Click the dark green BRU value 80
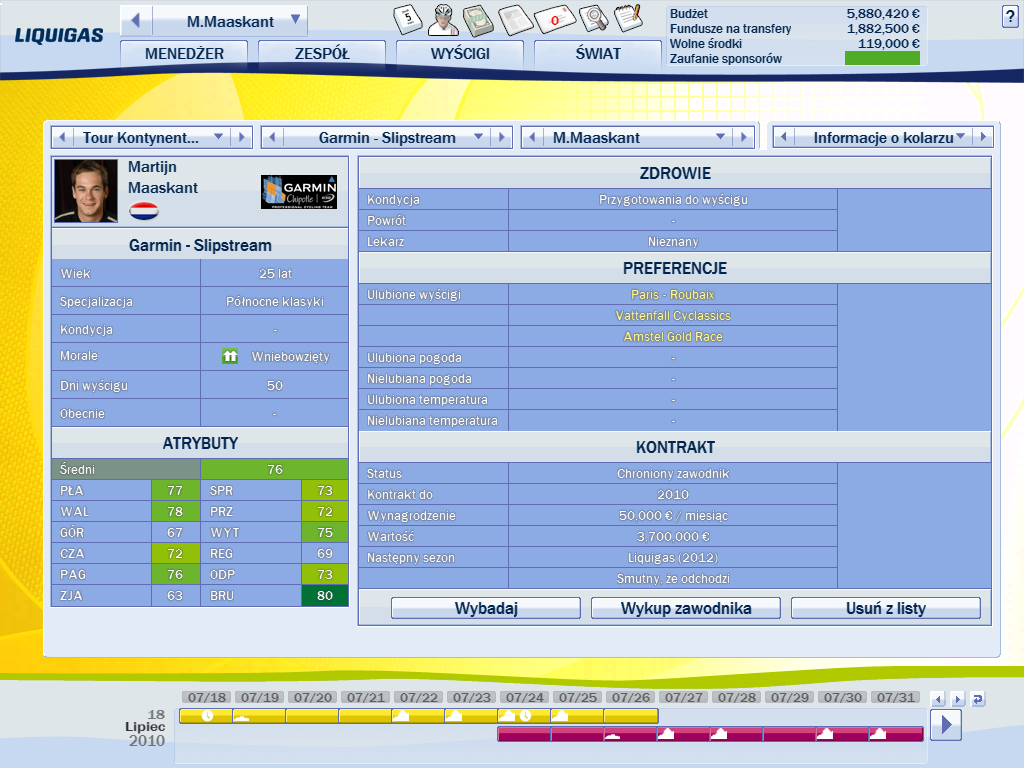Viewport: 1024px width, 768px height. (325, 596)
